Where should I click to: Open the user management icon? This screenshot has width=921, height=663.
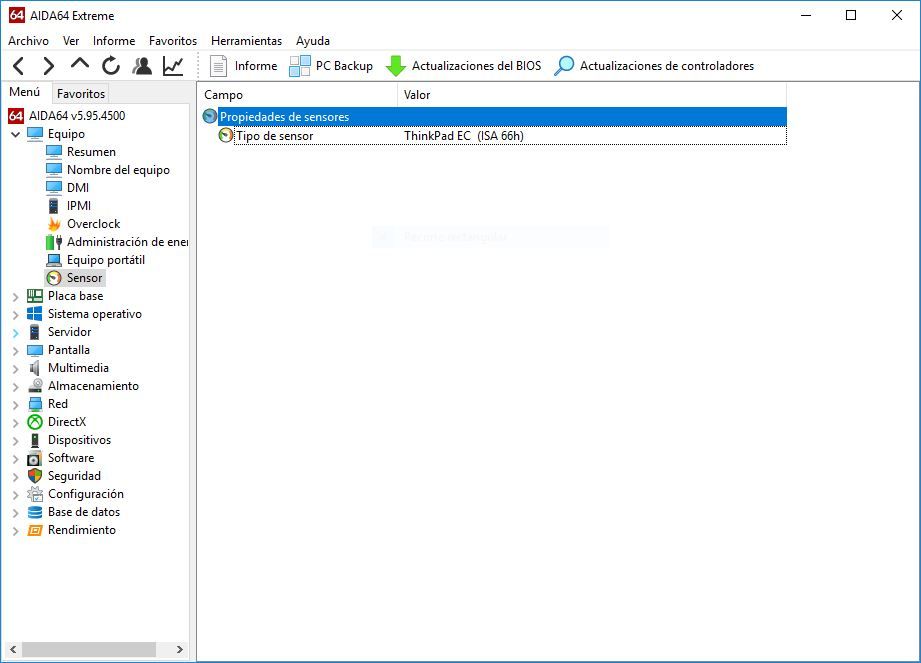point(142,66)
